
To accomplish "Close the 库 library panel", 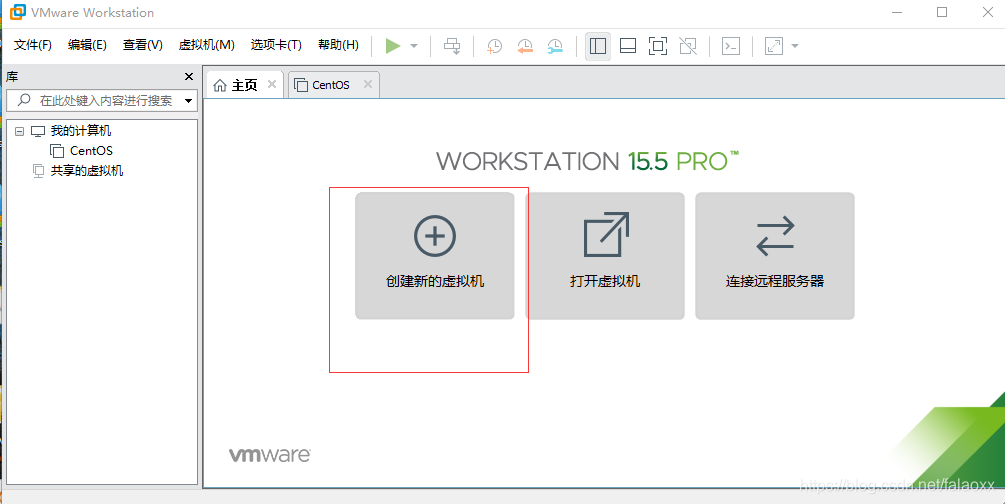I will click(x=188, y=77).
